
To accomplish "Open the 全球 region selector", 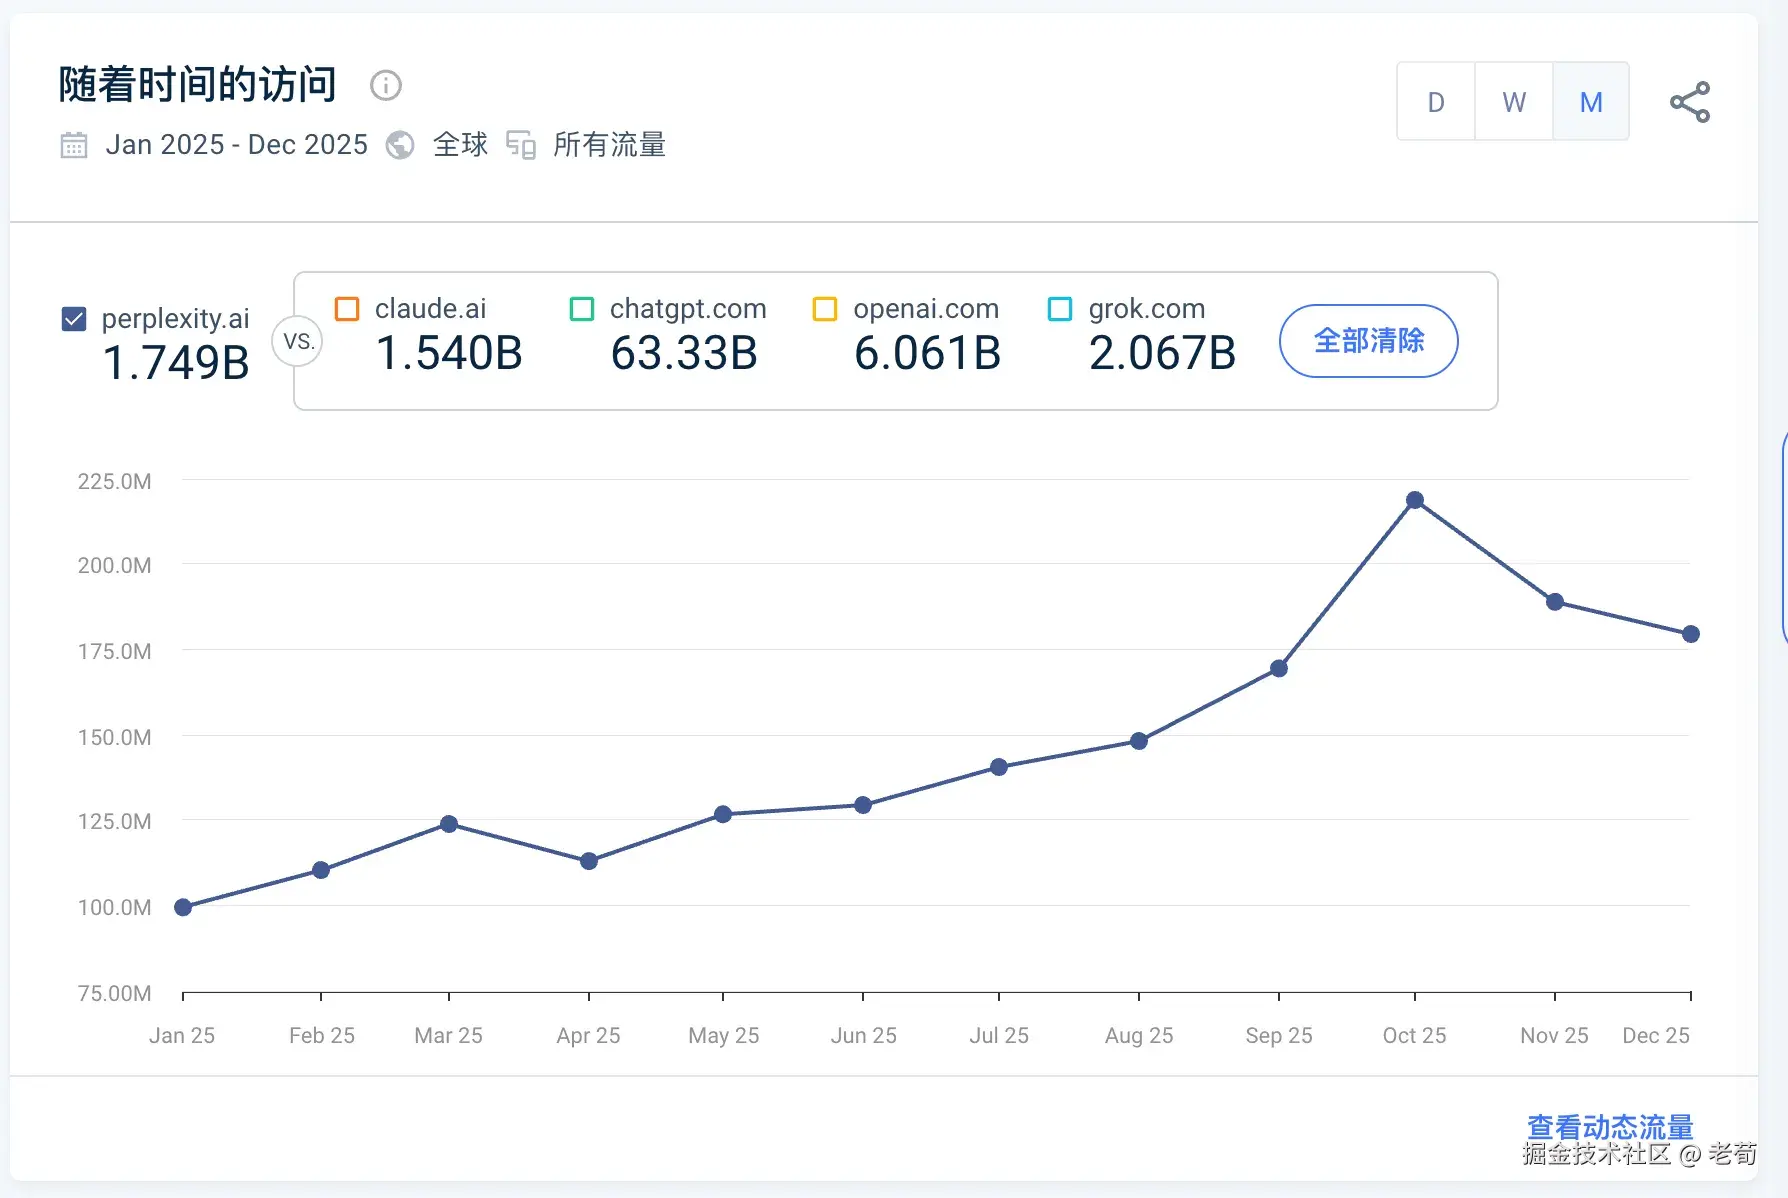I will pos(460,145).
